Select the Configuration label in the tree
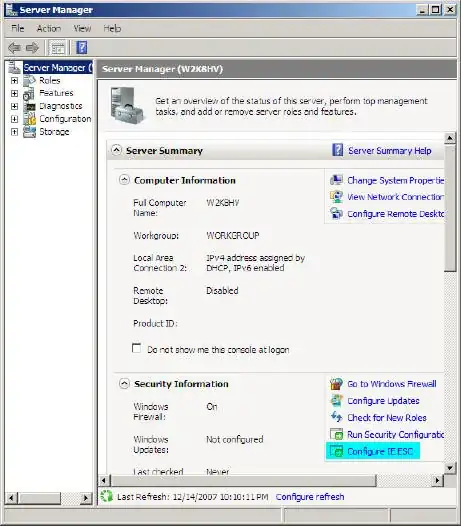 click(65, 119)
